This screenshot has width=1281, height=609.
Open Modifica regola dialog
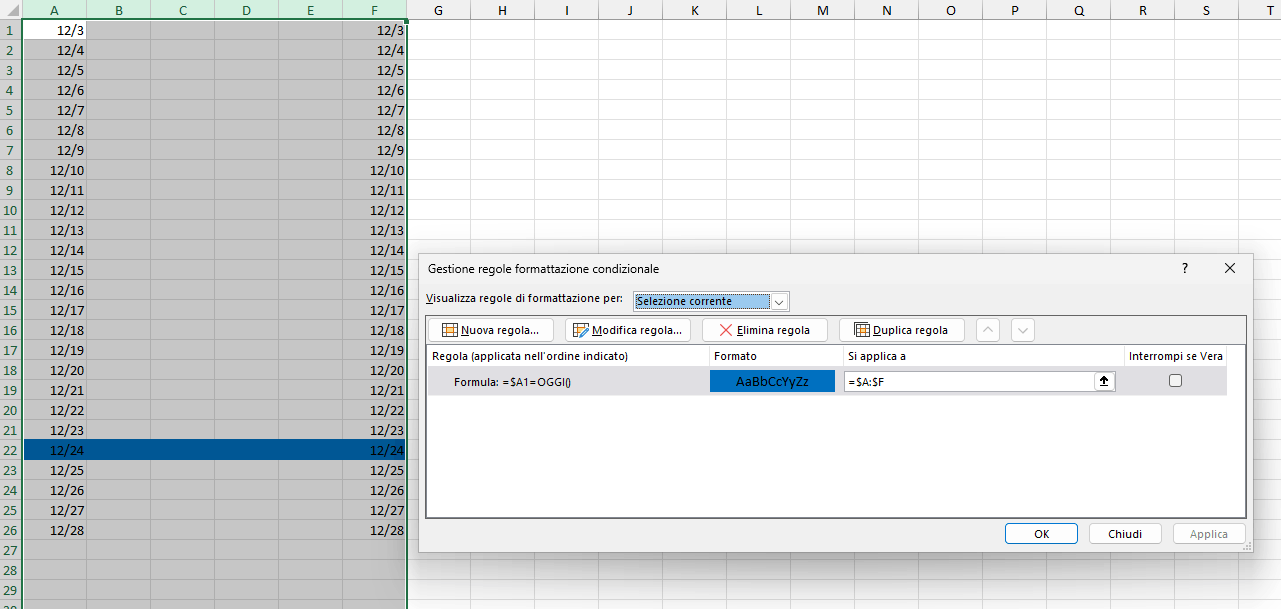click(x=628, y=330)
